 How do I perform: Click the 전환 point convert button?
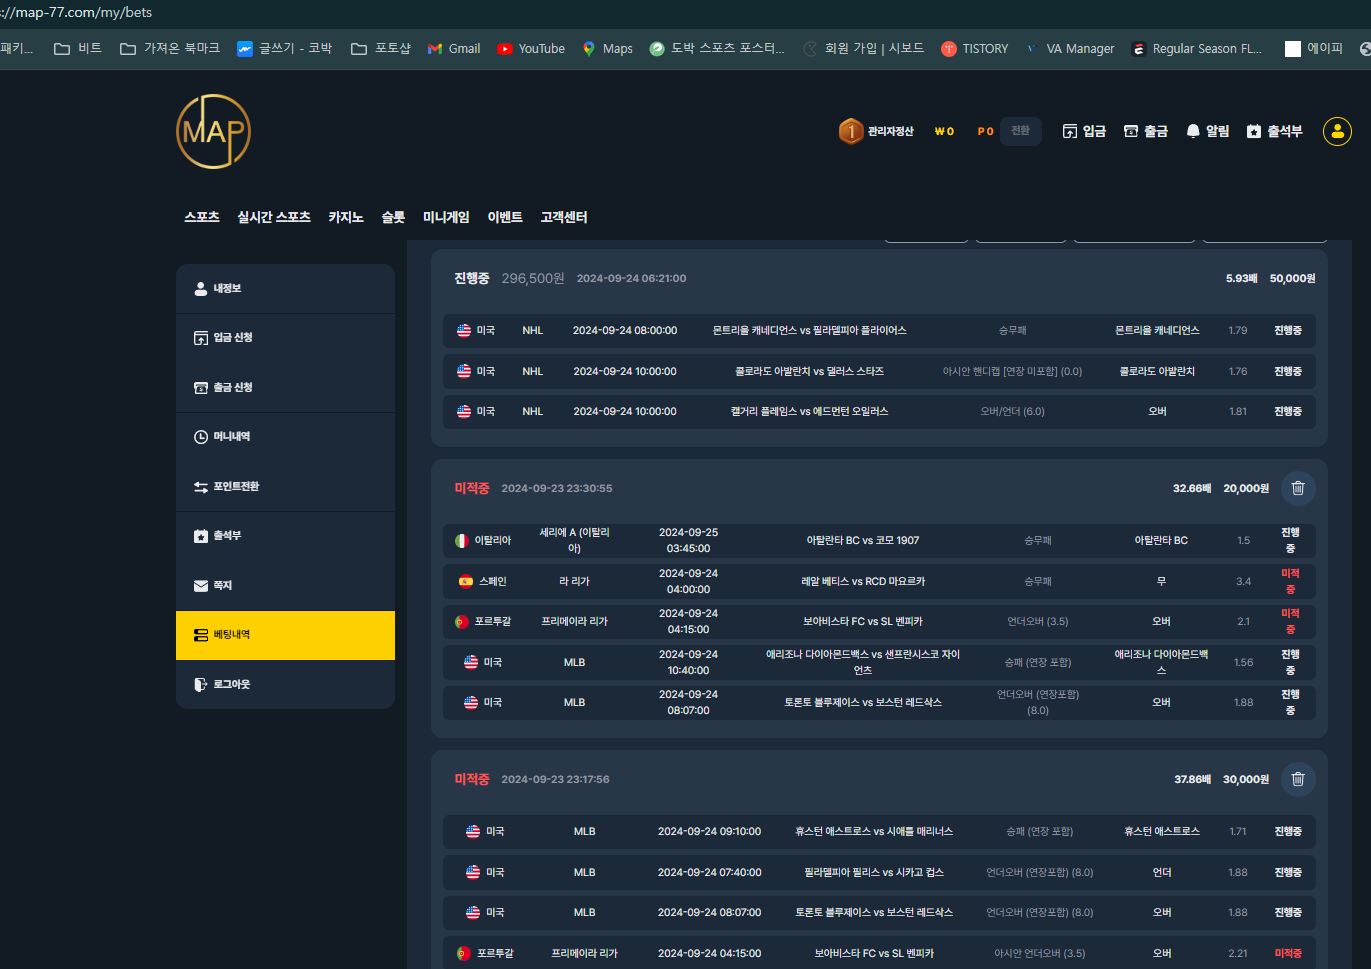coord(1020,131)
